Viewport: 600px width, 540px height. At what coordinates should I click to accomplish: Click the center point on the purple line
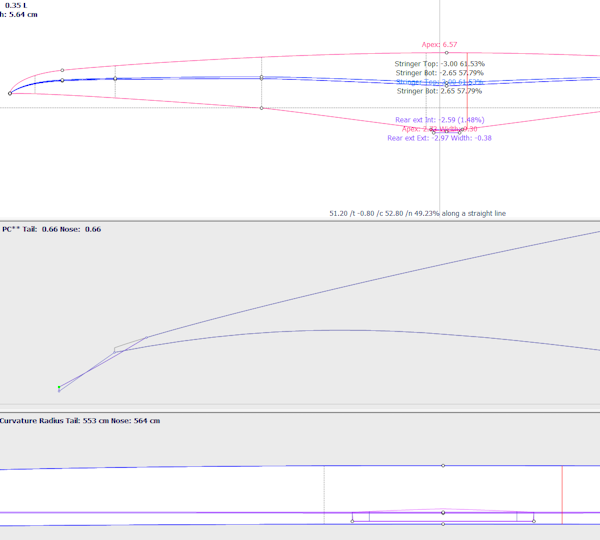point(443,512)
